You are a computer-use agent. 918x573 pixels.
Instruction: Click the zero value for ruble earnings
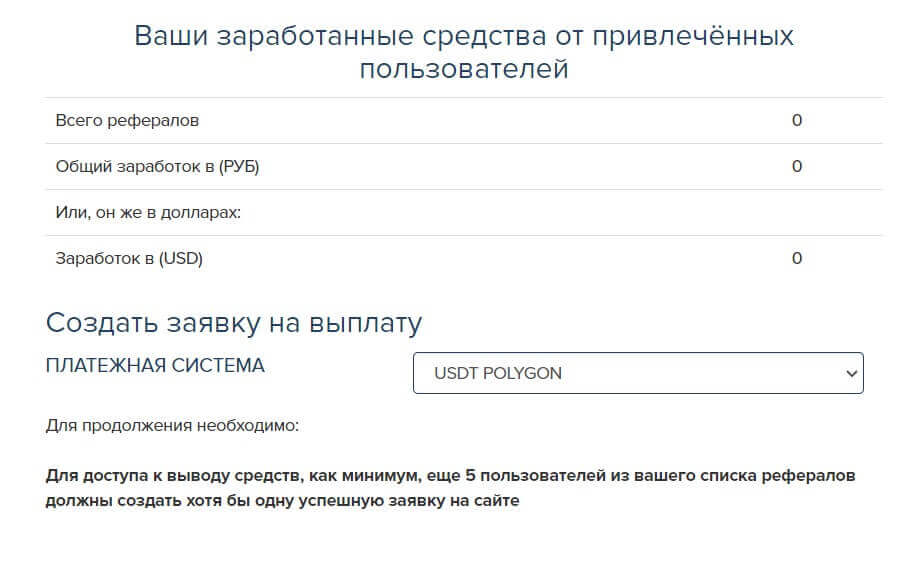point(797,166)
